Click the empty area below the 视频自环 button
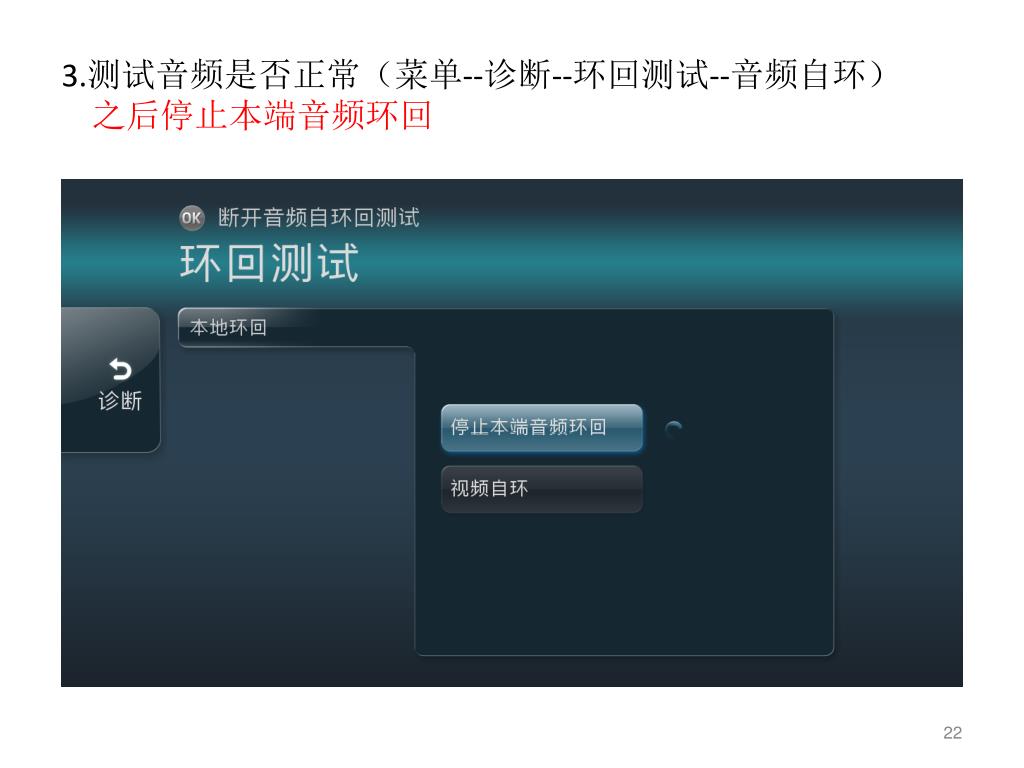Image resolution: width=1024 pixels, height=768 pixels. pyautogui.click(x=624, y=581)
